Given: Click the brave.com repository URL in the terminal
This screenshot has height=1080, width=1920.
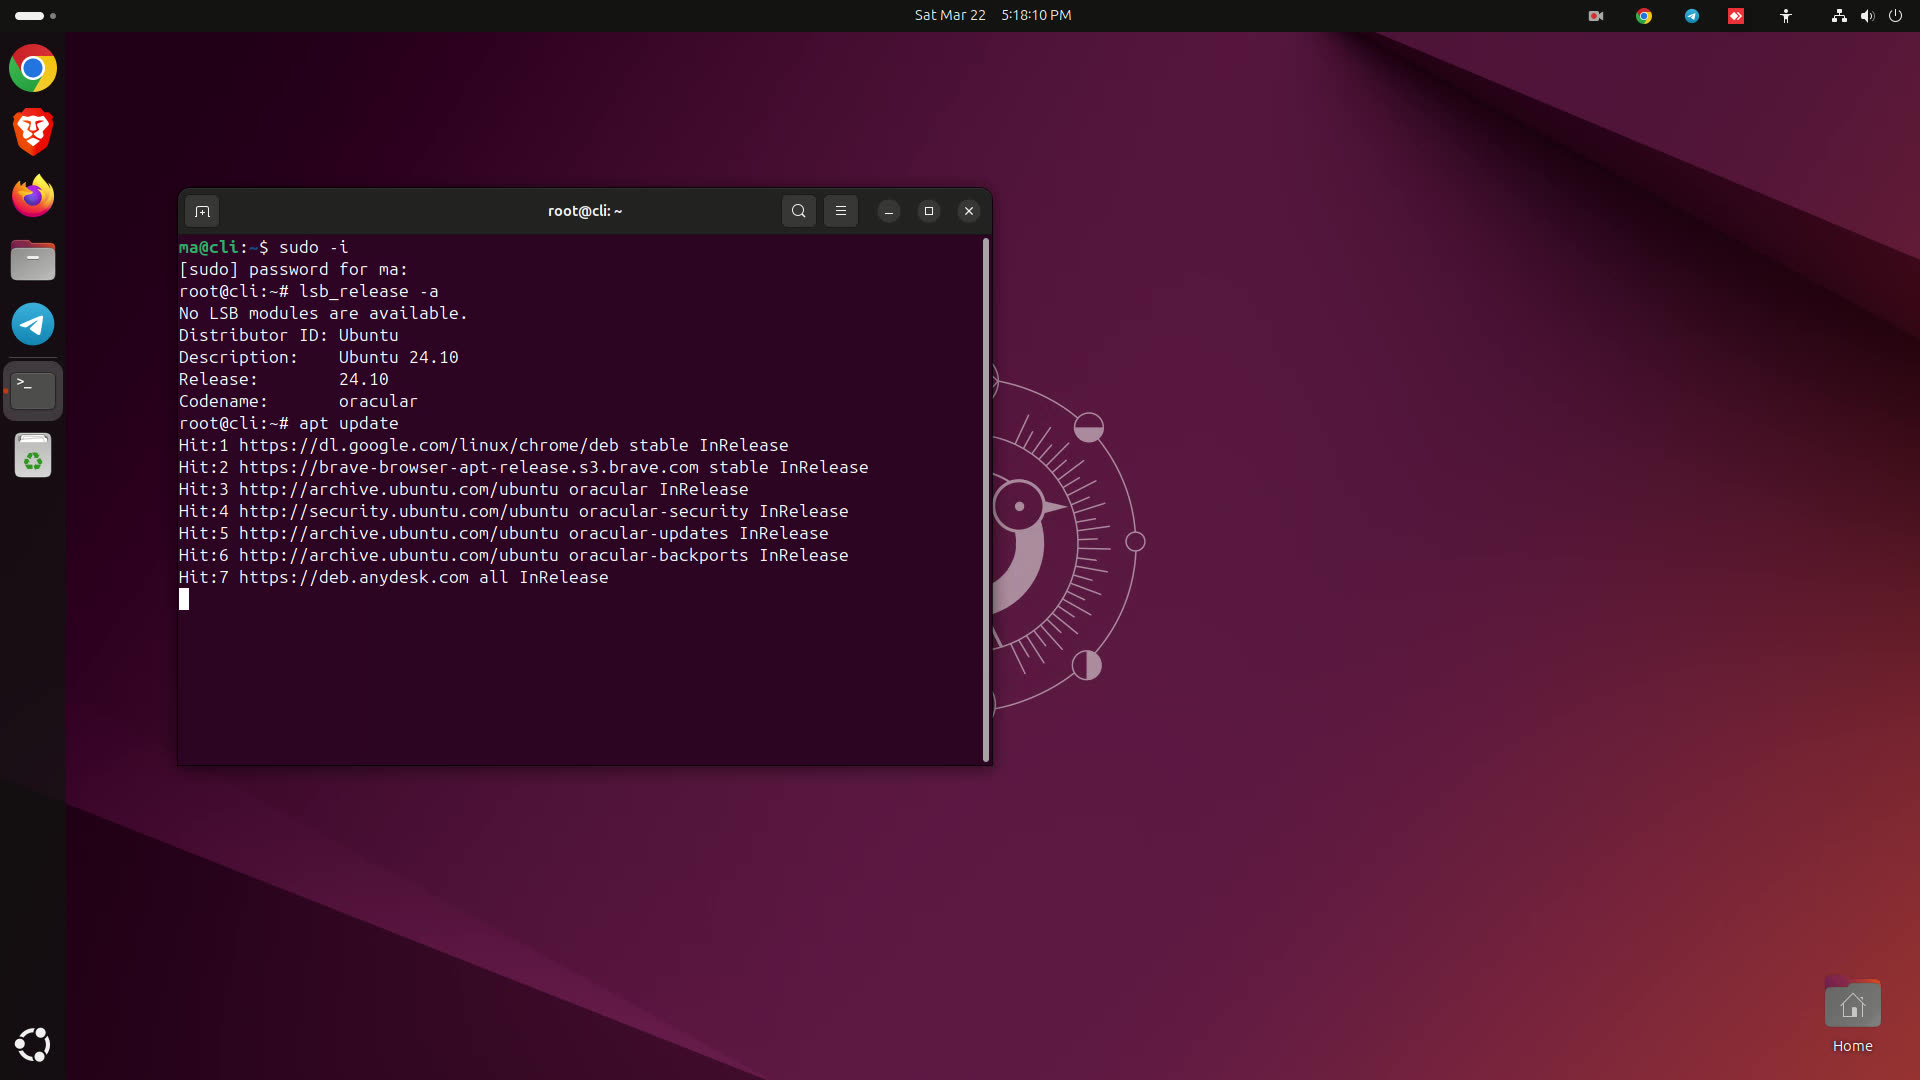Looking at the screenshot, I should (470, 467).
